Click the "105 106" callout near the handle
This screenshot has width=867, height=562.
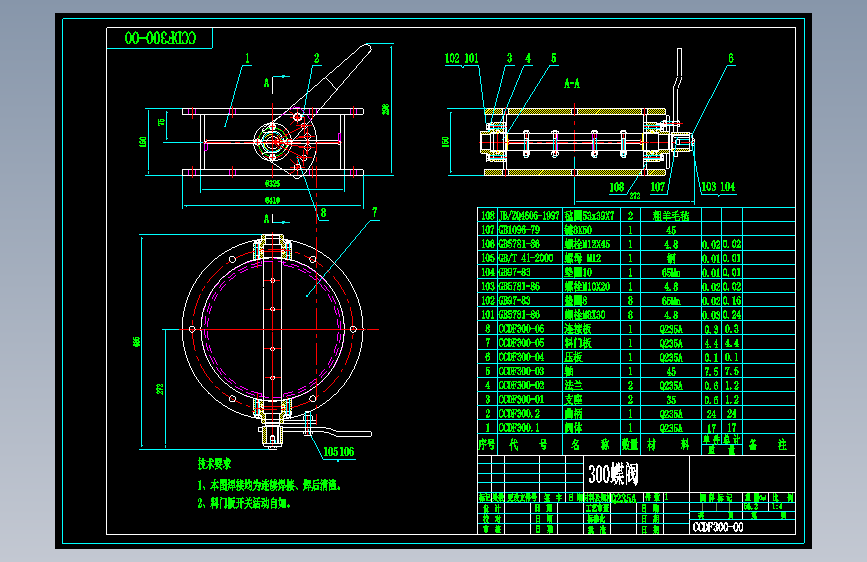pos(338,452)
